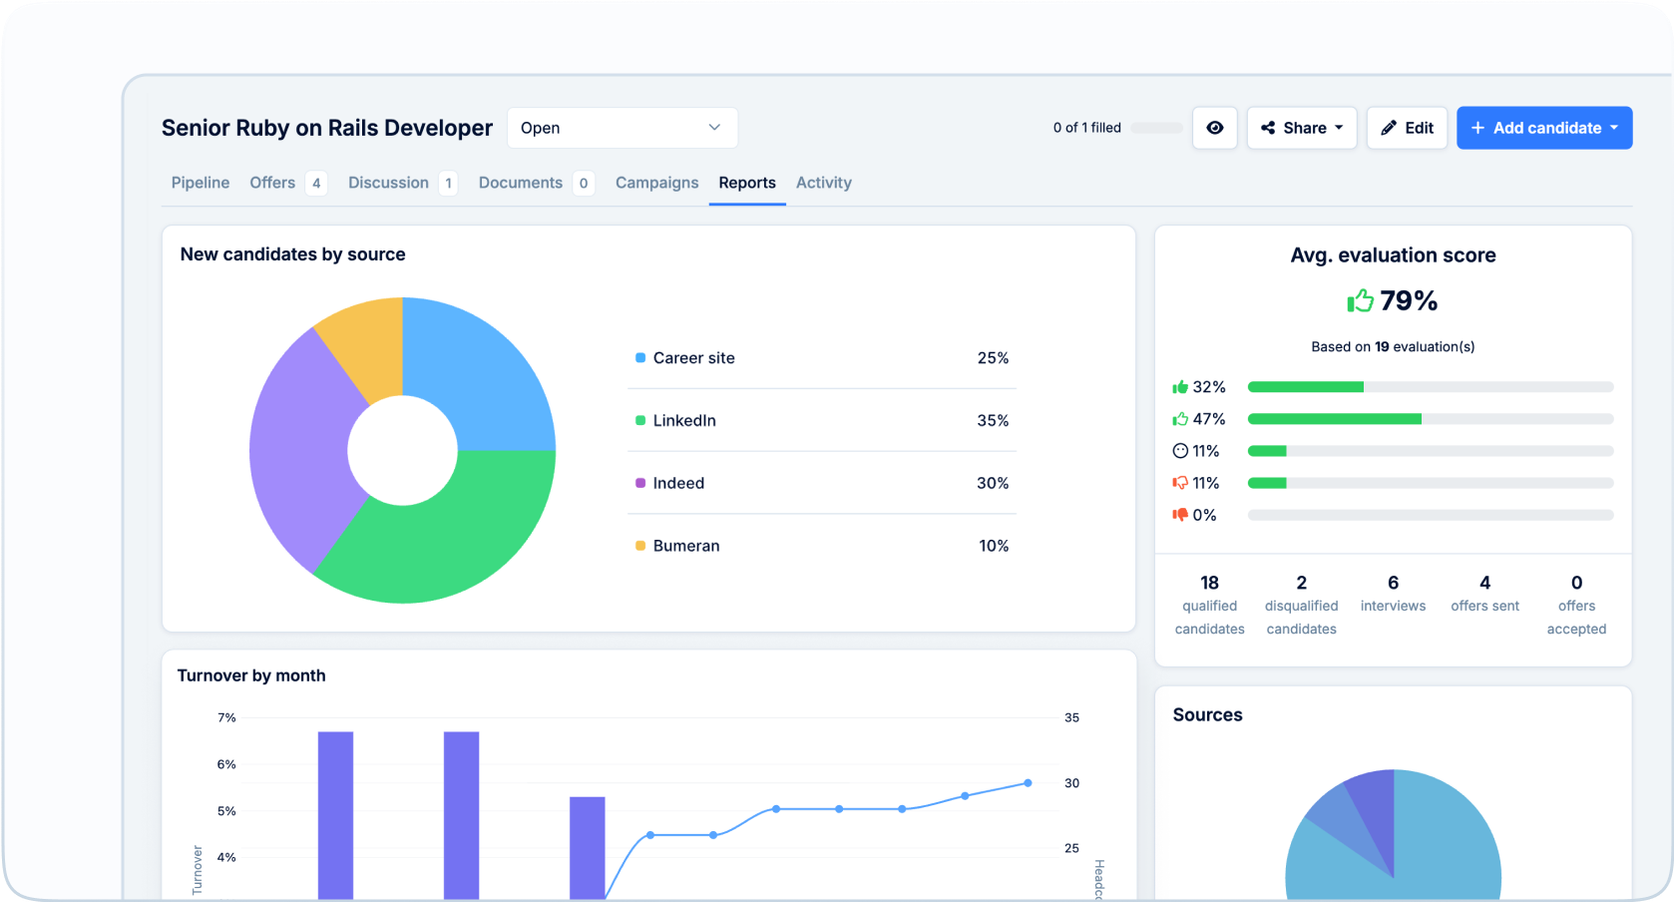Image resolution: width=1674 pixels, height=902 pixels.
Task: Click the New candidates by source heading
Action: click(x=293, y=255)
